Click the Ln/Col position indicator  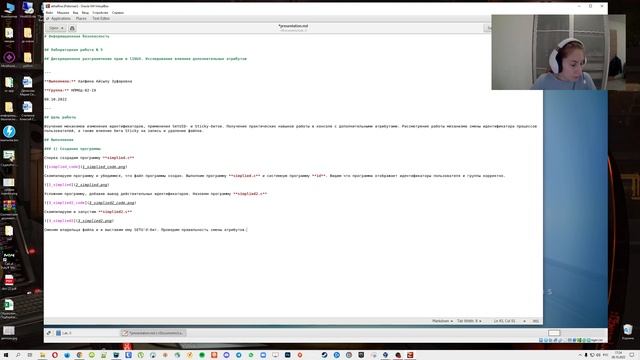(504, 321)
